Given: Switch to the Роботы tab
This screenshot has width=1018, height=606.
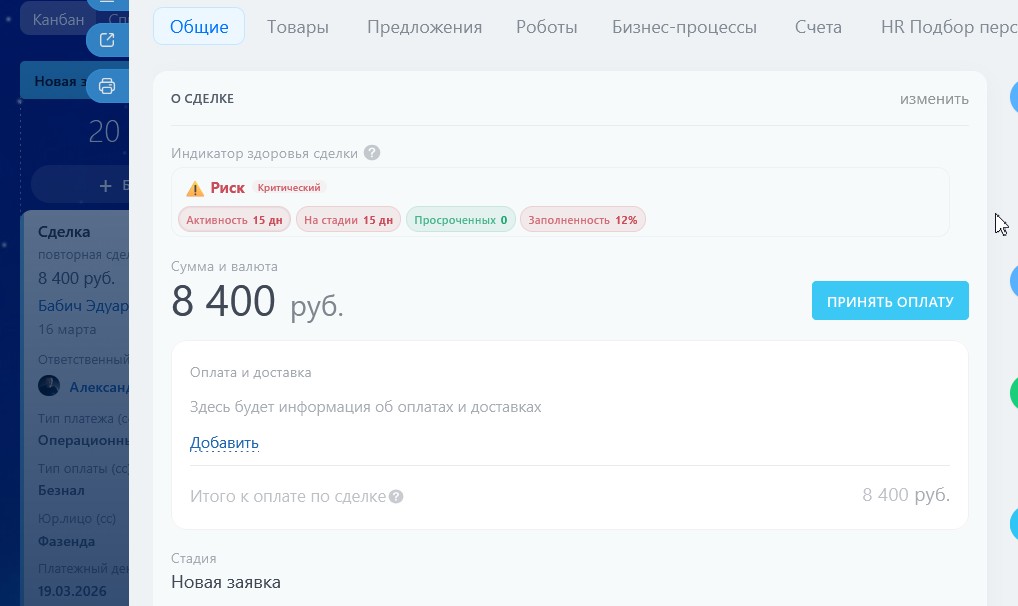Looking at the screenshot, I should click(547, 27).
